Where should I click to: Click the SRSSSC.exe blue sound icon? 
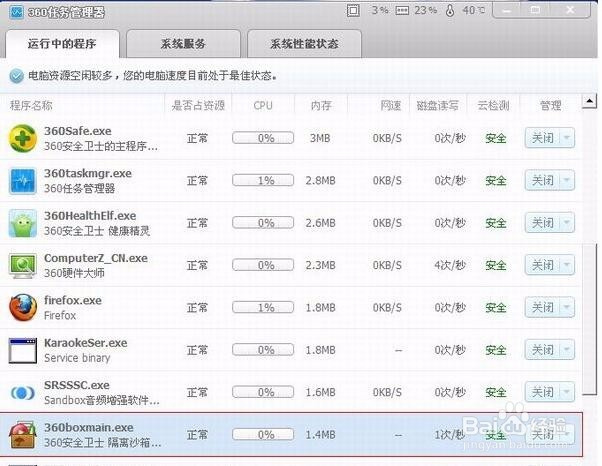pos(23,393)
